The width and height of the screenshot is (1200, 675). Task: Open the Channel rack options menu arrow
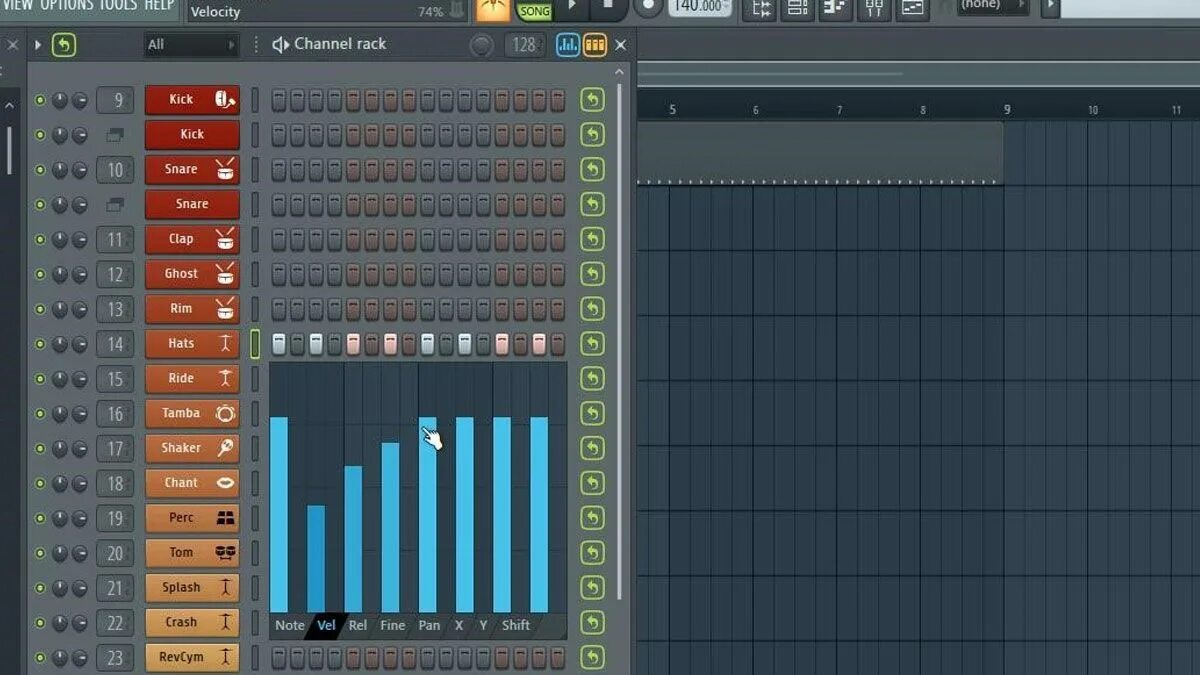click(x=38, y=44)
